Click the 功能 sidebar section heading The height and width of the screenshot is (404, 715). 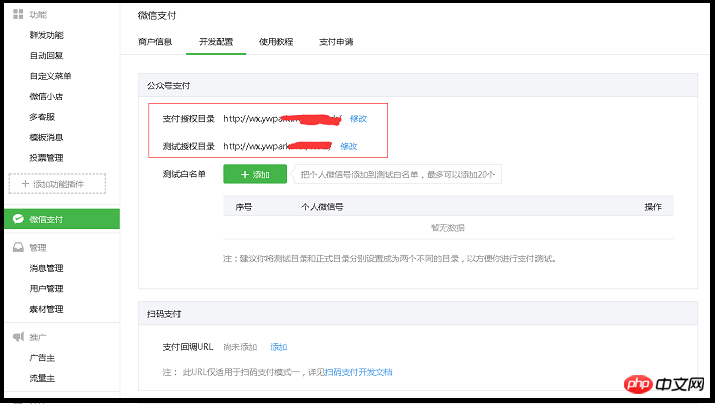tap(38, 15)
